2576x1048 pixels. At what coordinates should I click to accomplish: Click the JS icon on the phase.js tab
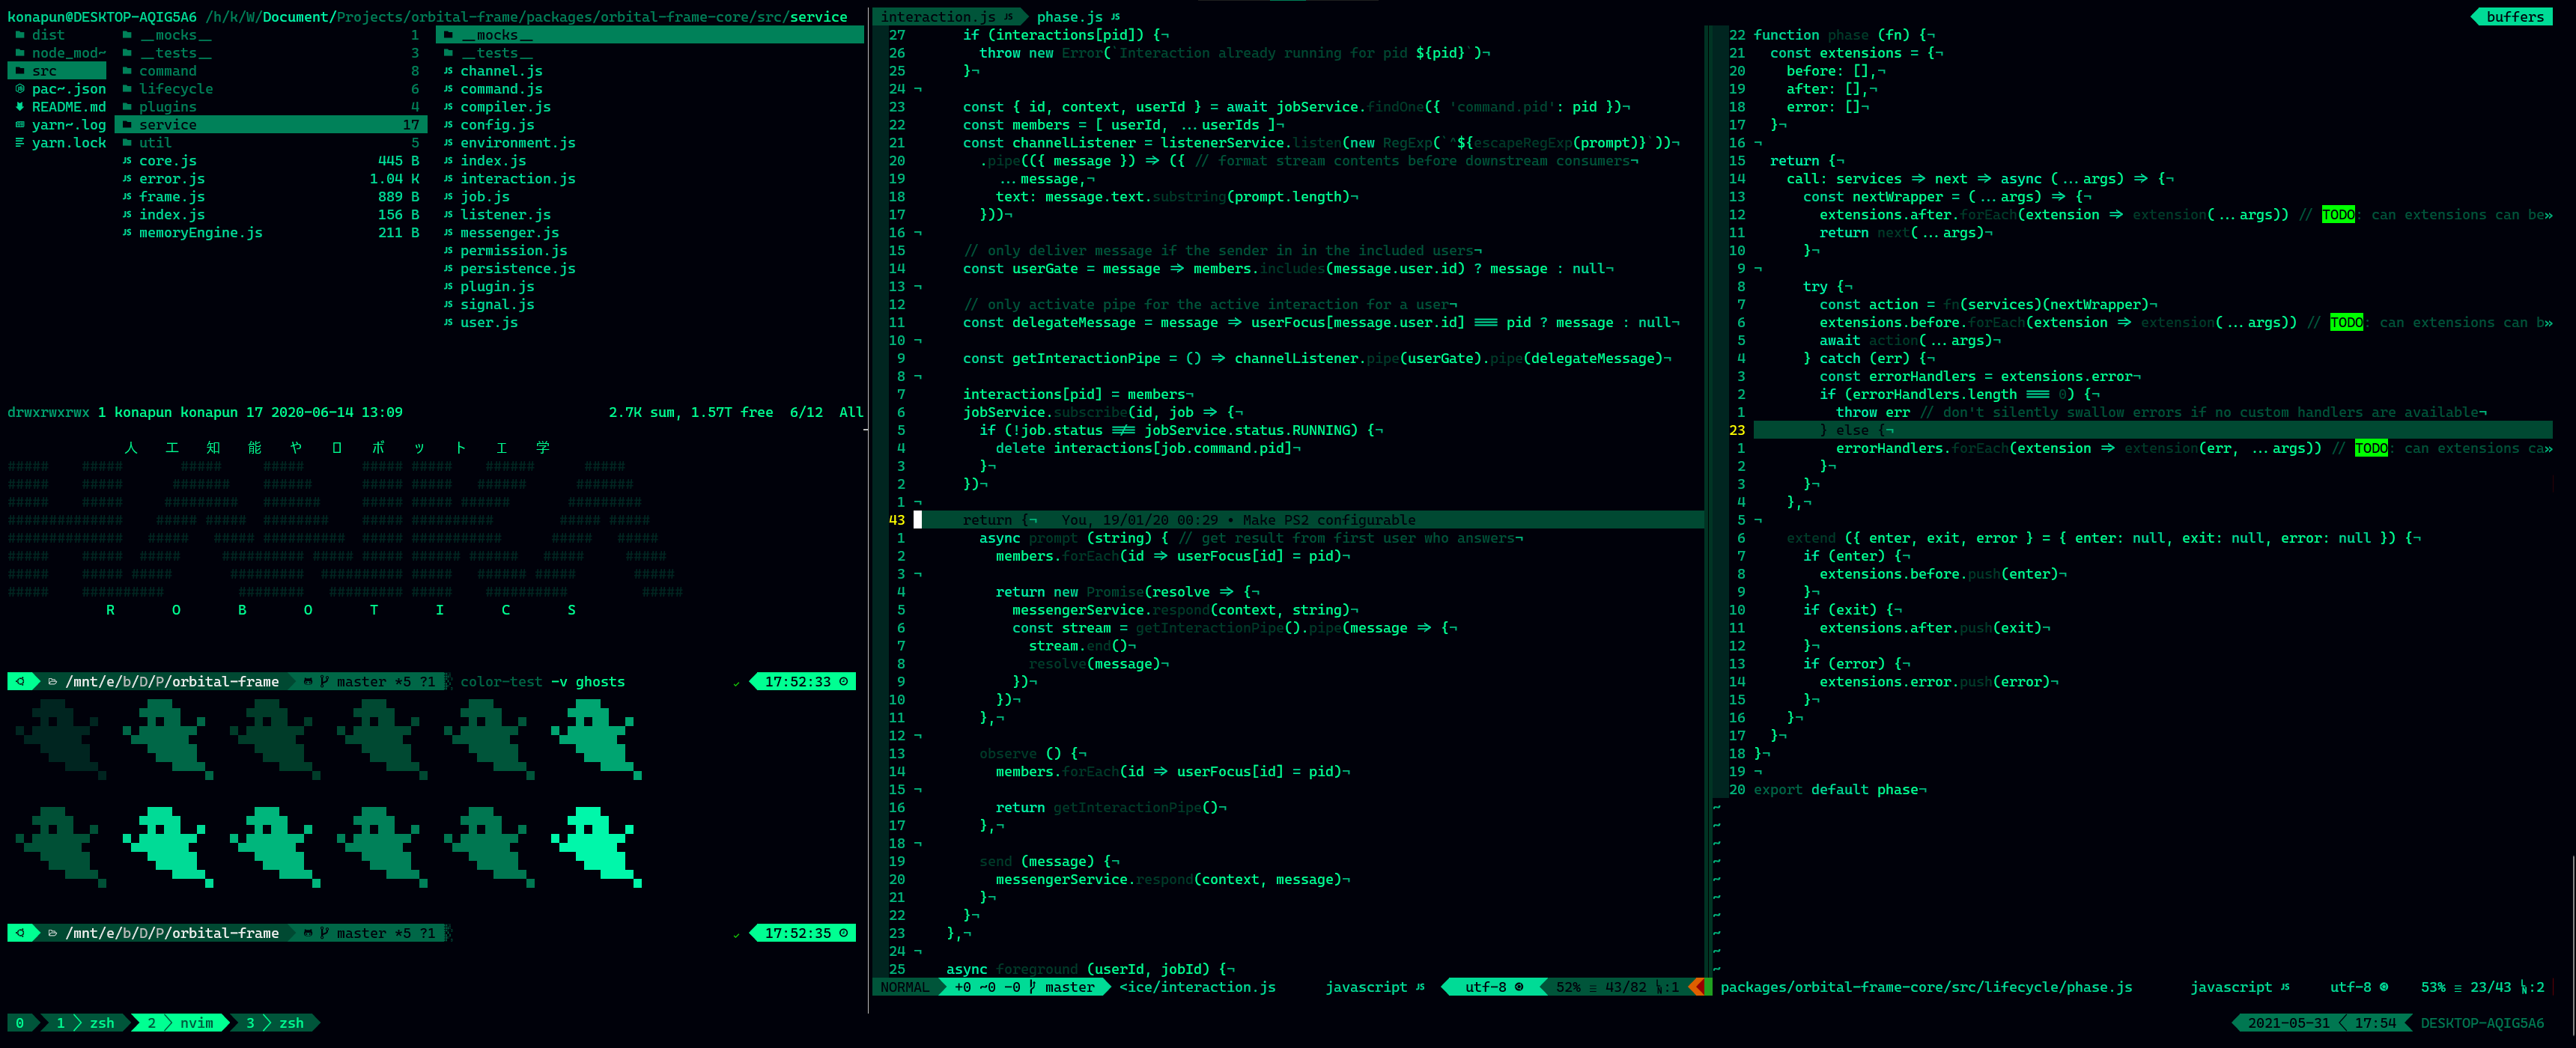coord(1115,17)
